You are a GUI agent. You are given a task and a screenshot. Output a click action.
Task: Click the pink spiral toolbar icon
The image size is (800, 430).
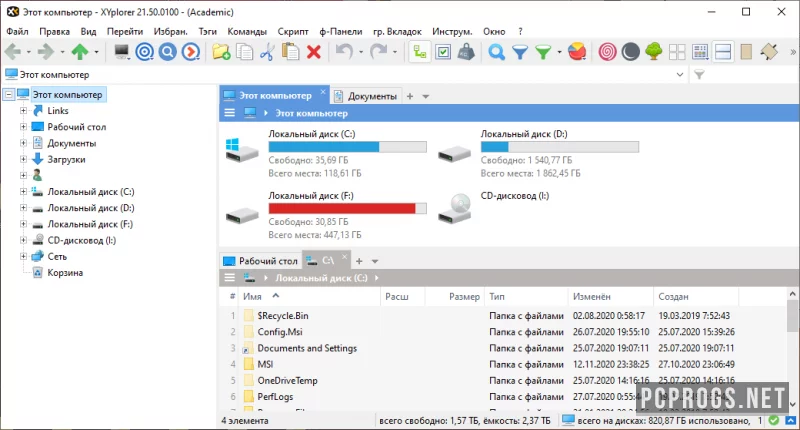click(607, 52)
